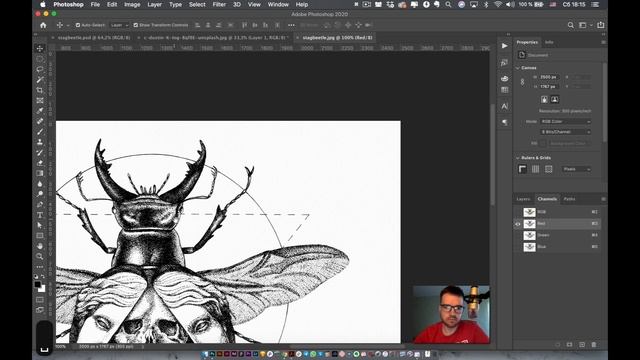Delete current channel with trash icon
This screenshot has width=640, height=360.
[594, 345]
